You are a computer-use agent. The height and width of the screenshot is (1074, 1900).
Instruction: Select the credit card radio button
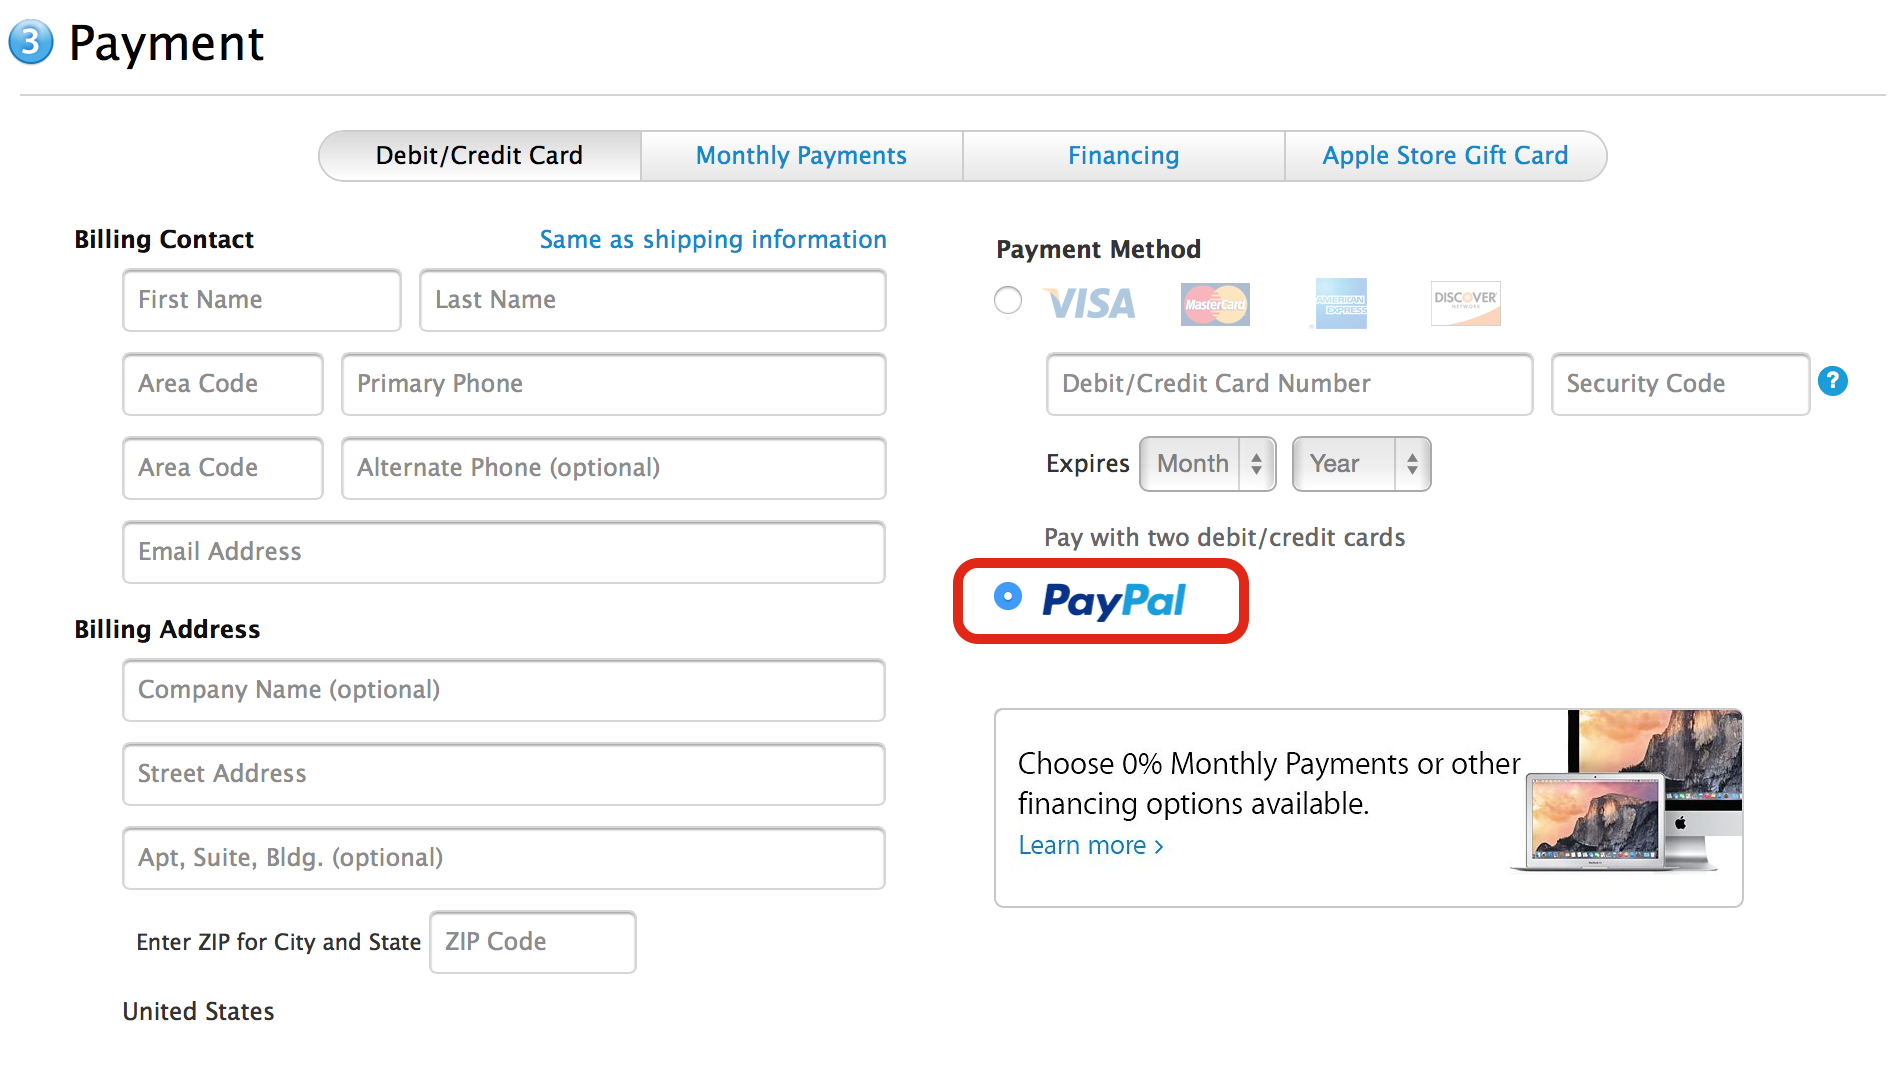pyautogui.click(x=1008, y=300)
